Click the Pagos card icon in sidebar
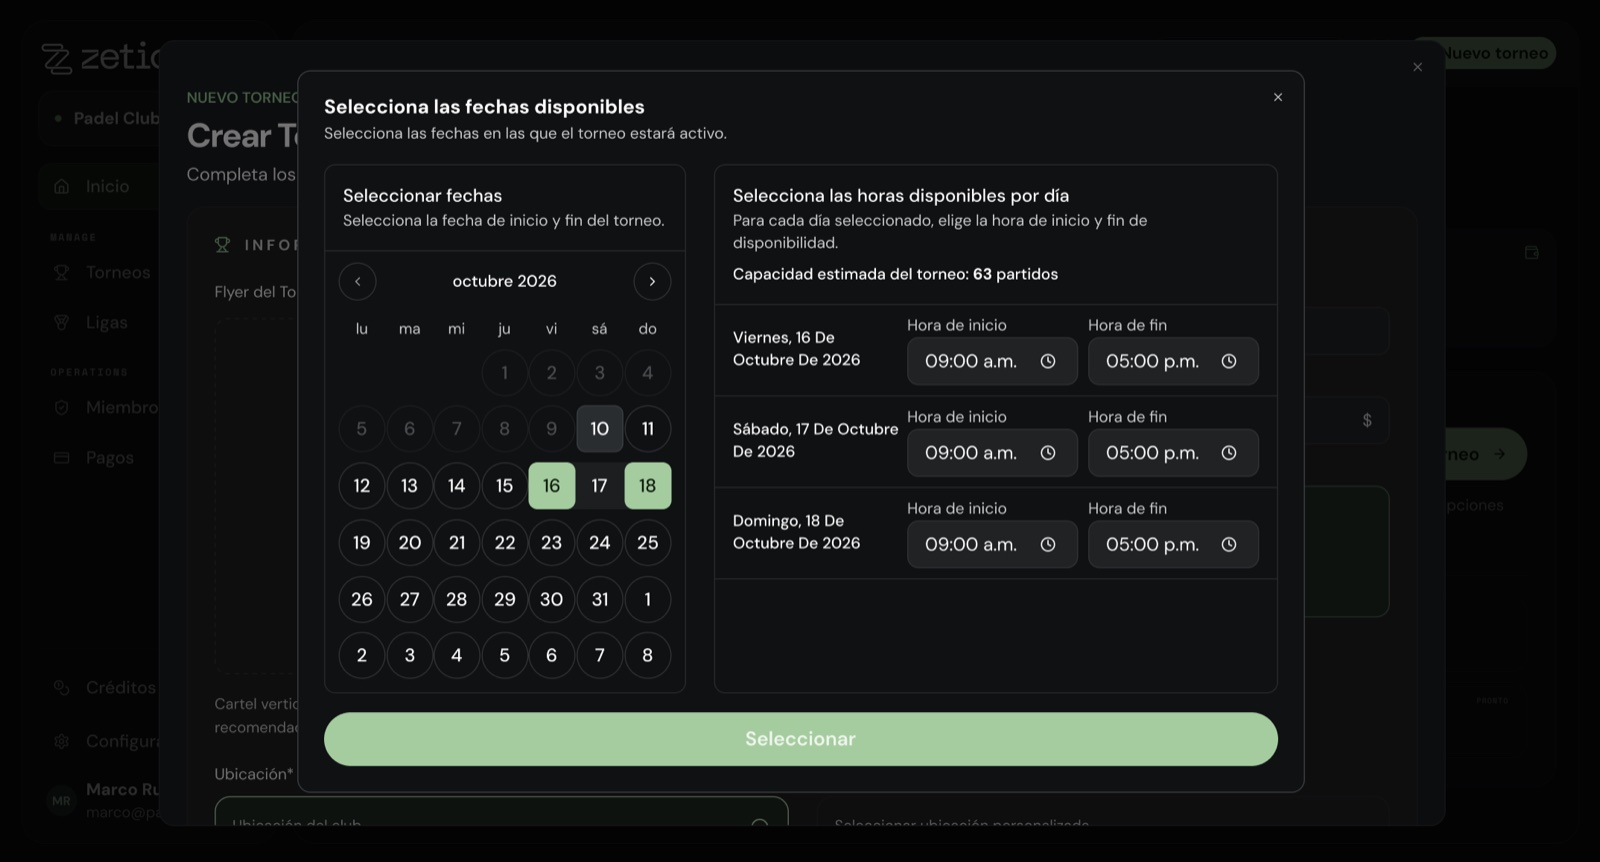Viewport: 1600px width, 862px height. coord(62,457)
